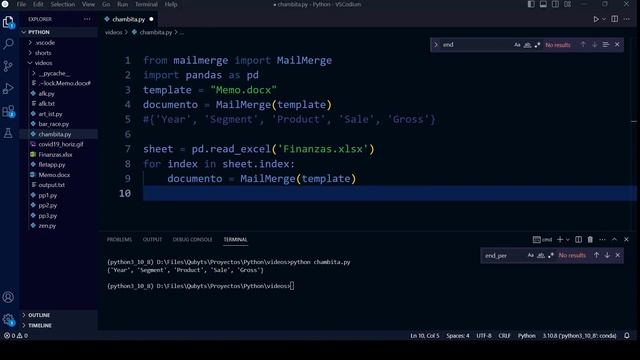
Task: Close the editor find widget
Action: tap(617, 44)
